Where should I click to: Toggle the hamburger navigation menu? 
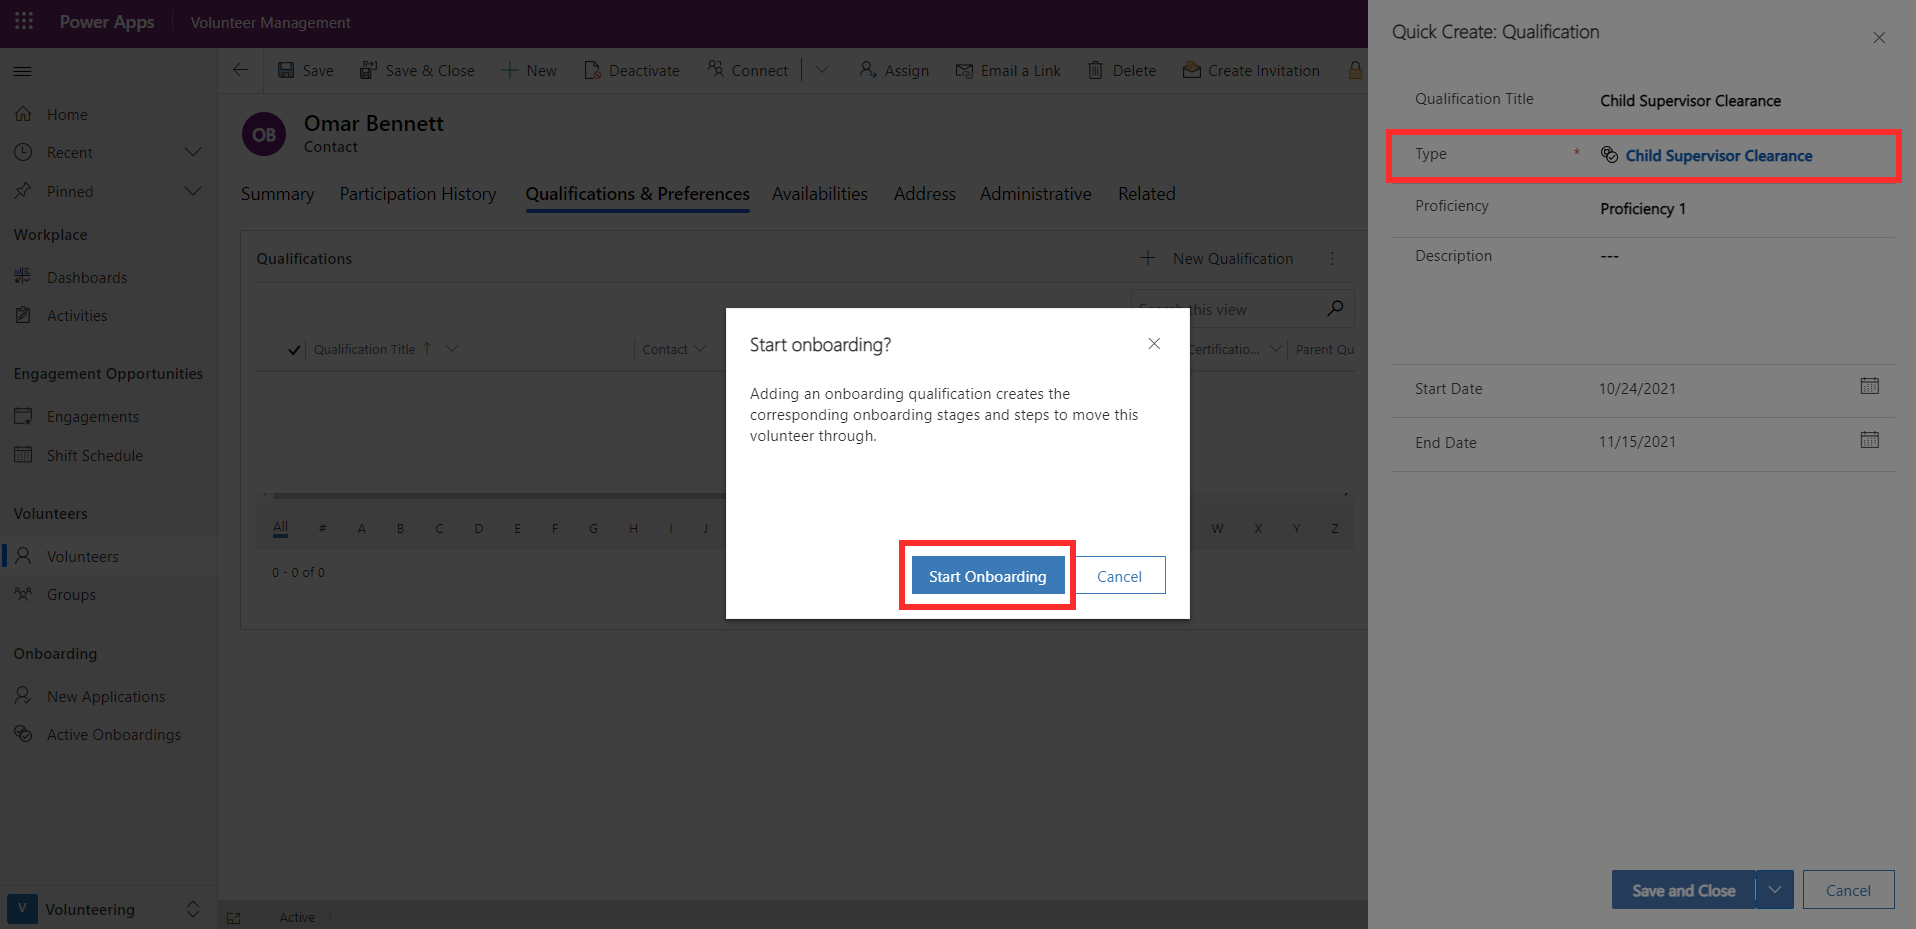[22, 71]
